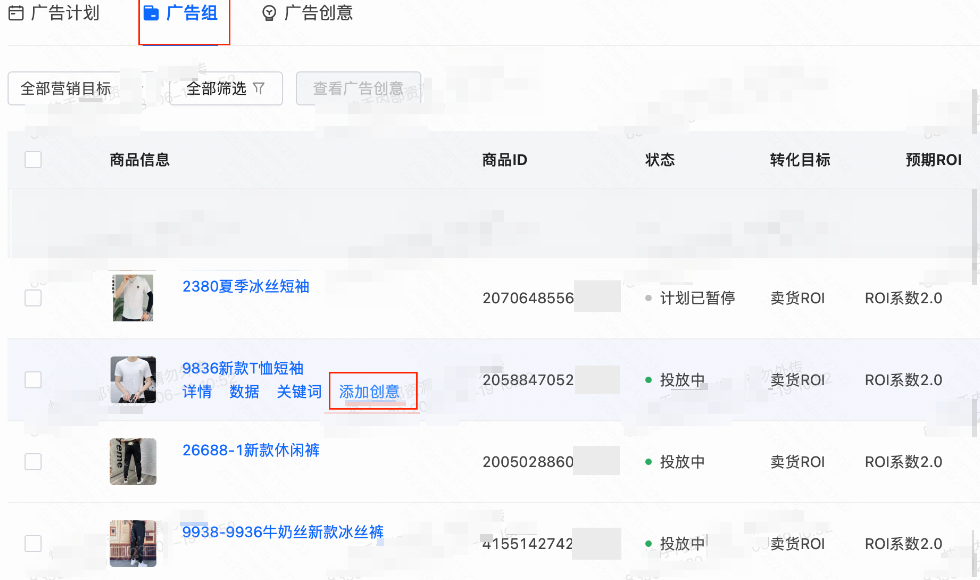Click 数据 under 9836新款T恤短袖
The image size is (980, 580).
tap(244, 392)
